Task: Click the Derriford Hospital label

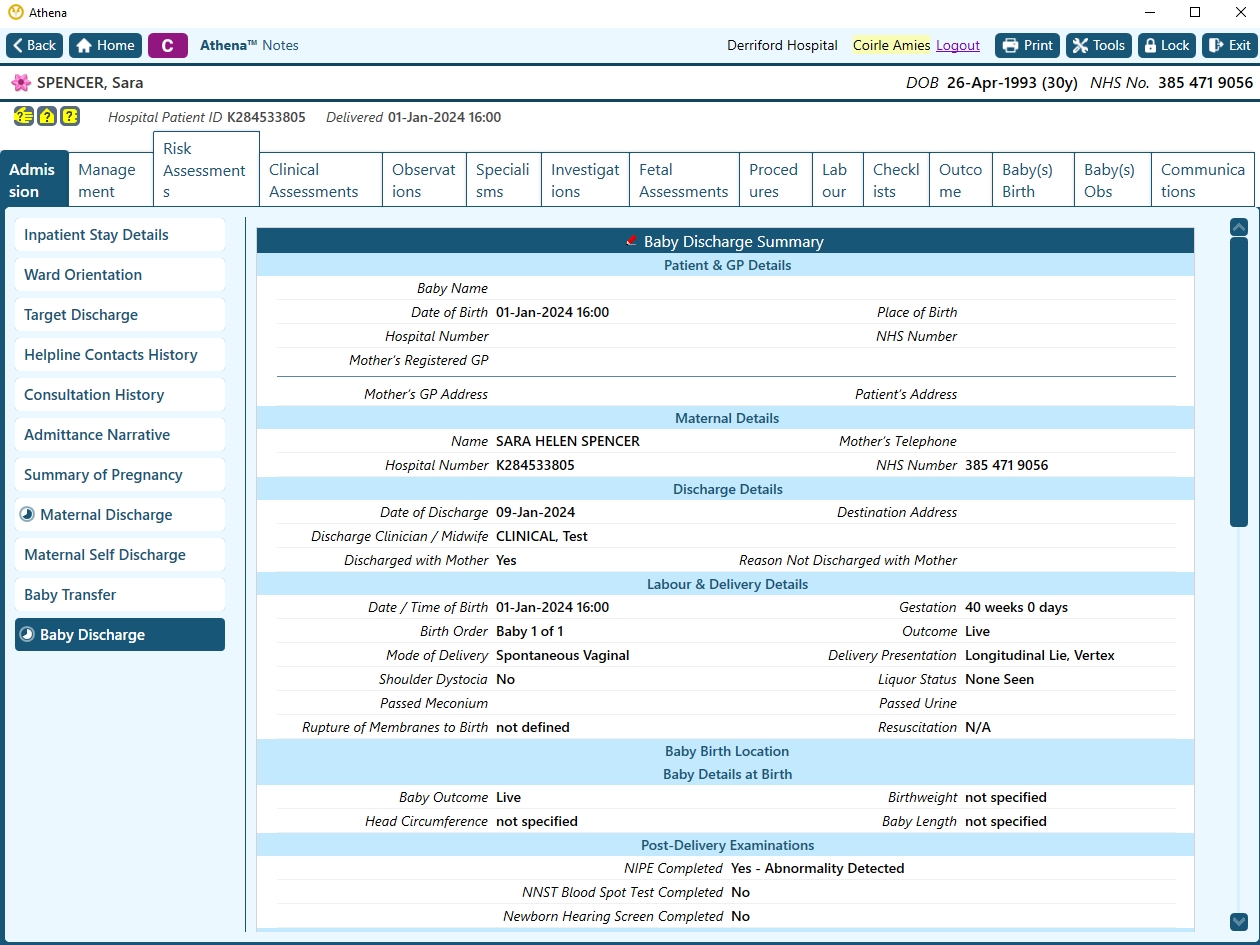Action: tap(782, 45)
